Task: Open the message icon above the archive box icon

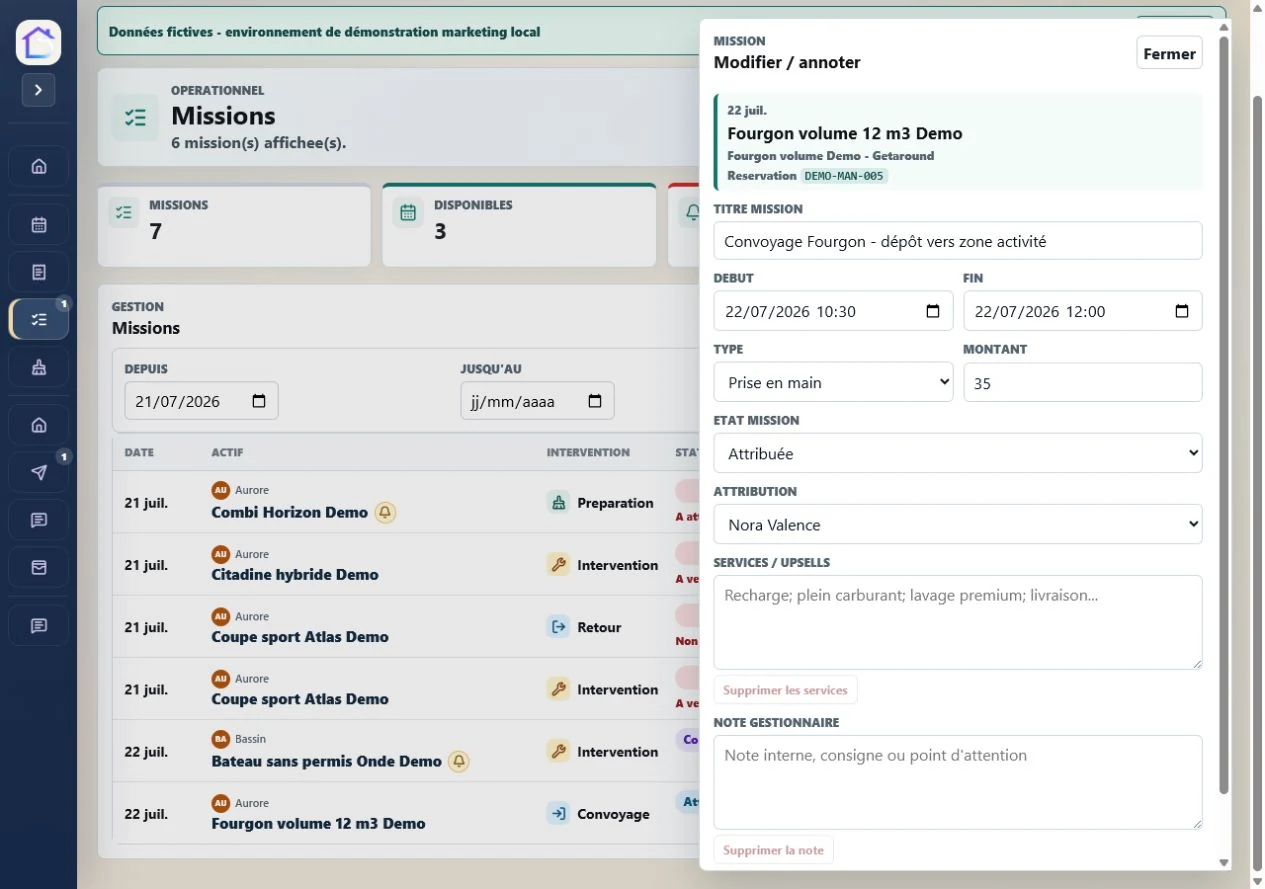Action: click(39, 520)
